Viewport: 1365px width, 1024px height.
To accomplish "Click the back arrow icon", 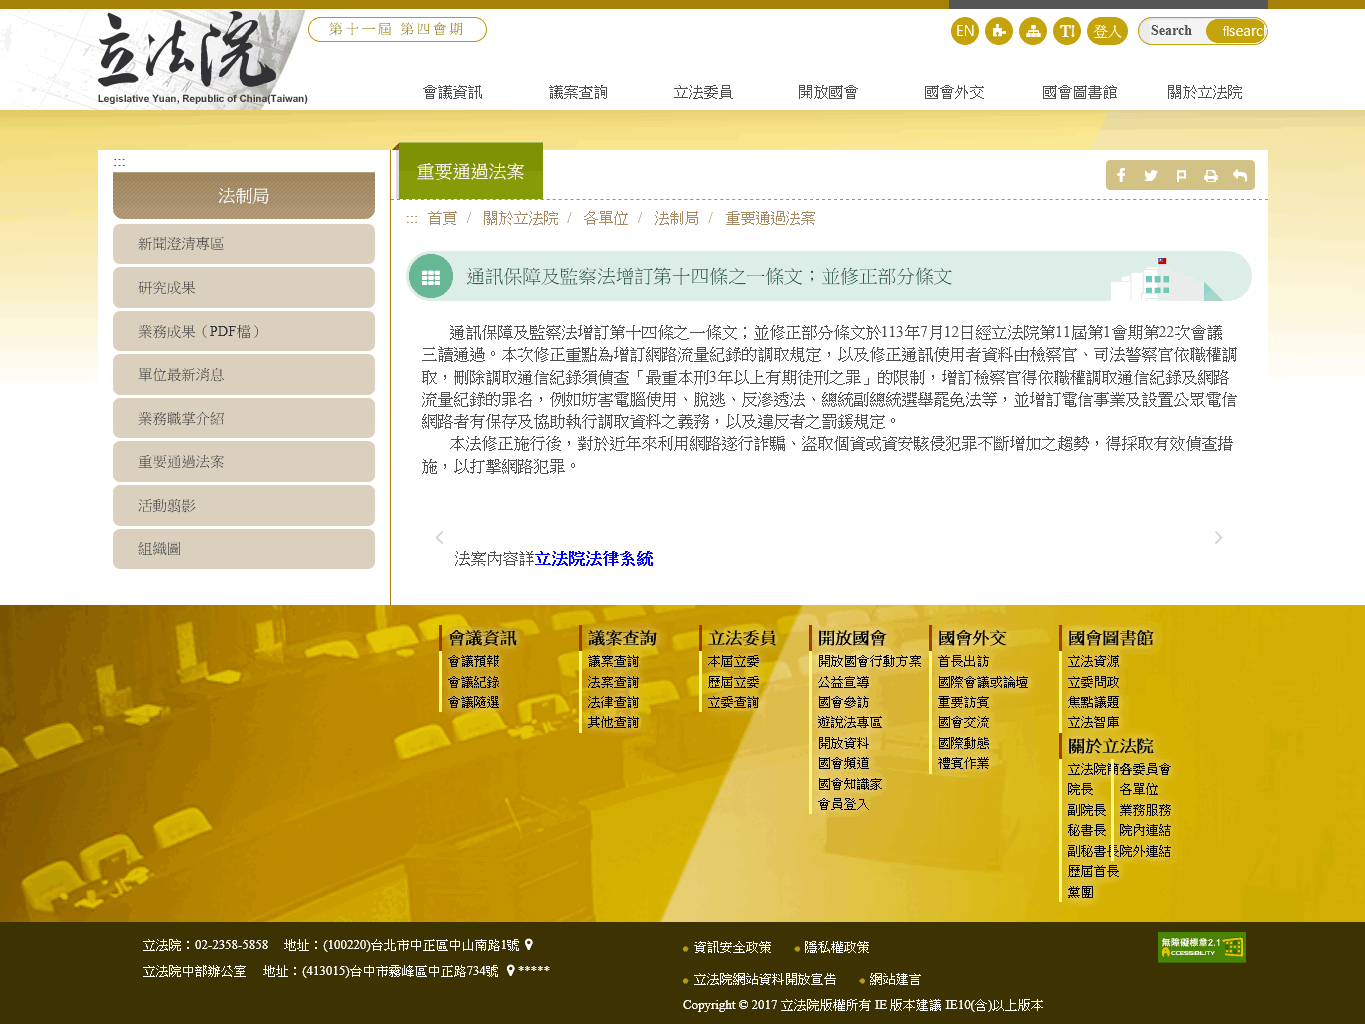I will (x=1240, y=176).
